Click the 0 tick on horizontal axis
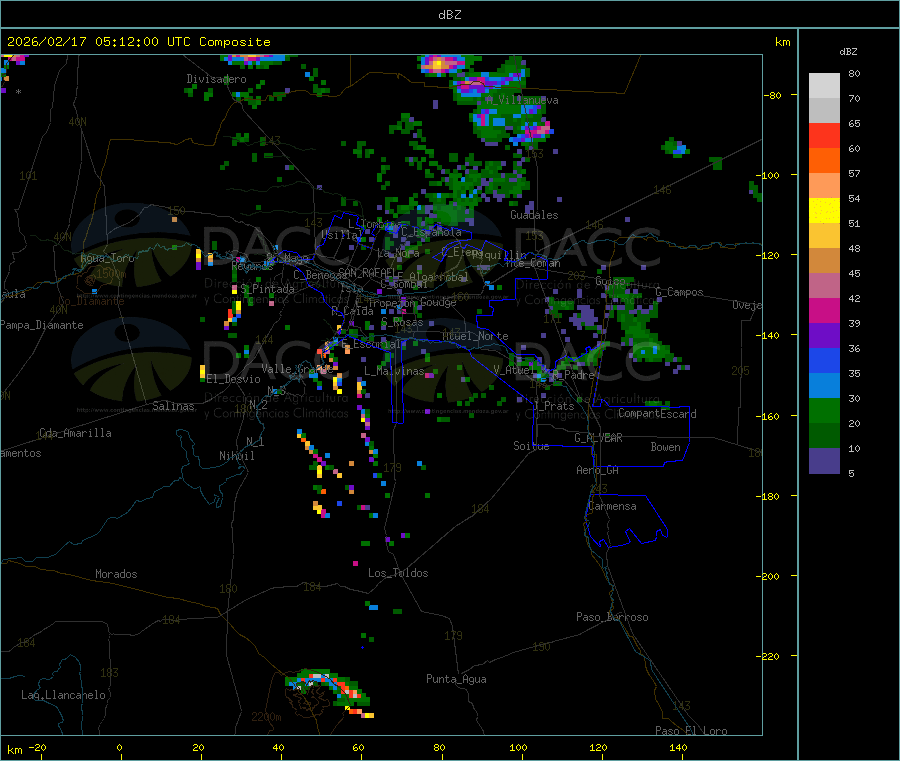Image resolution: width=900 pixels, height=761 pixels. coord(119,748)
